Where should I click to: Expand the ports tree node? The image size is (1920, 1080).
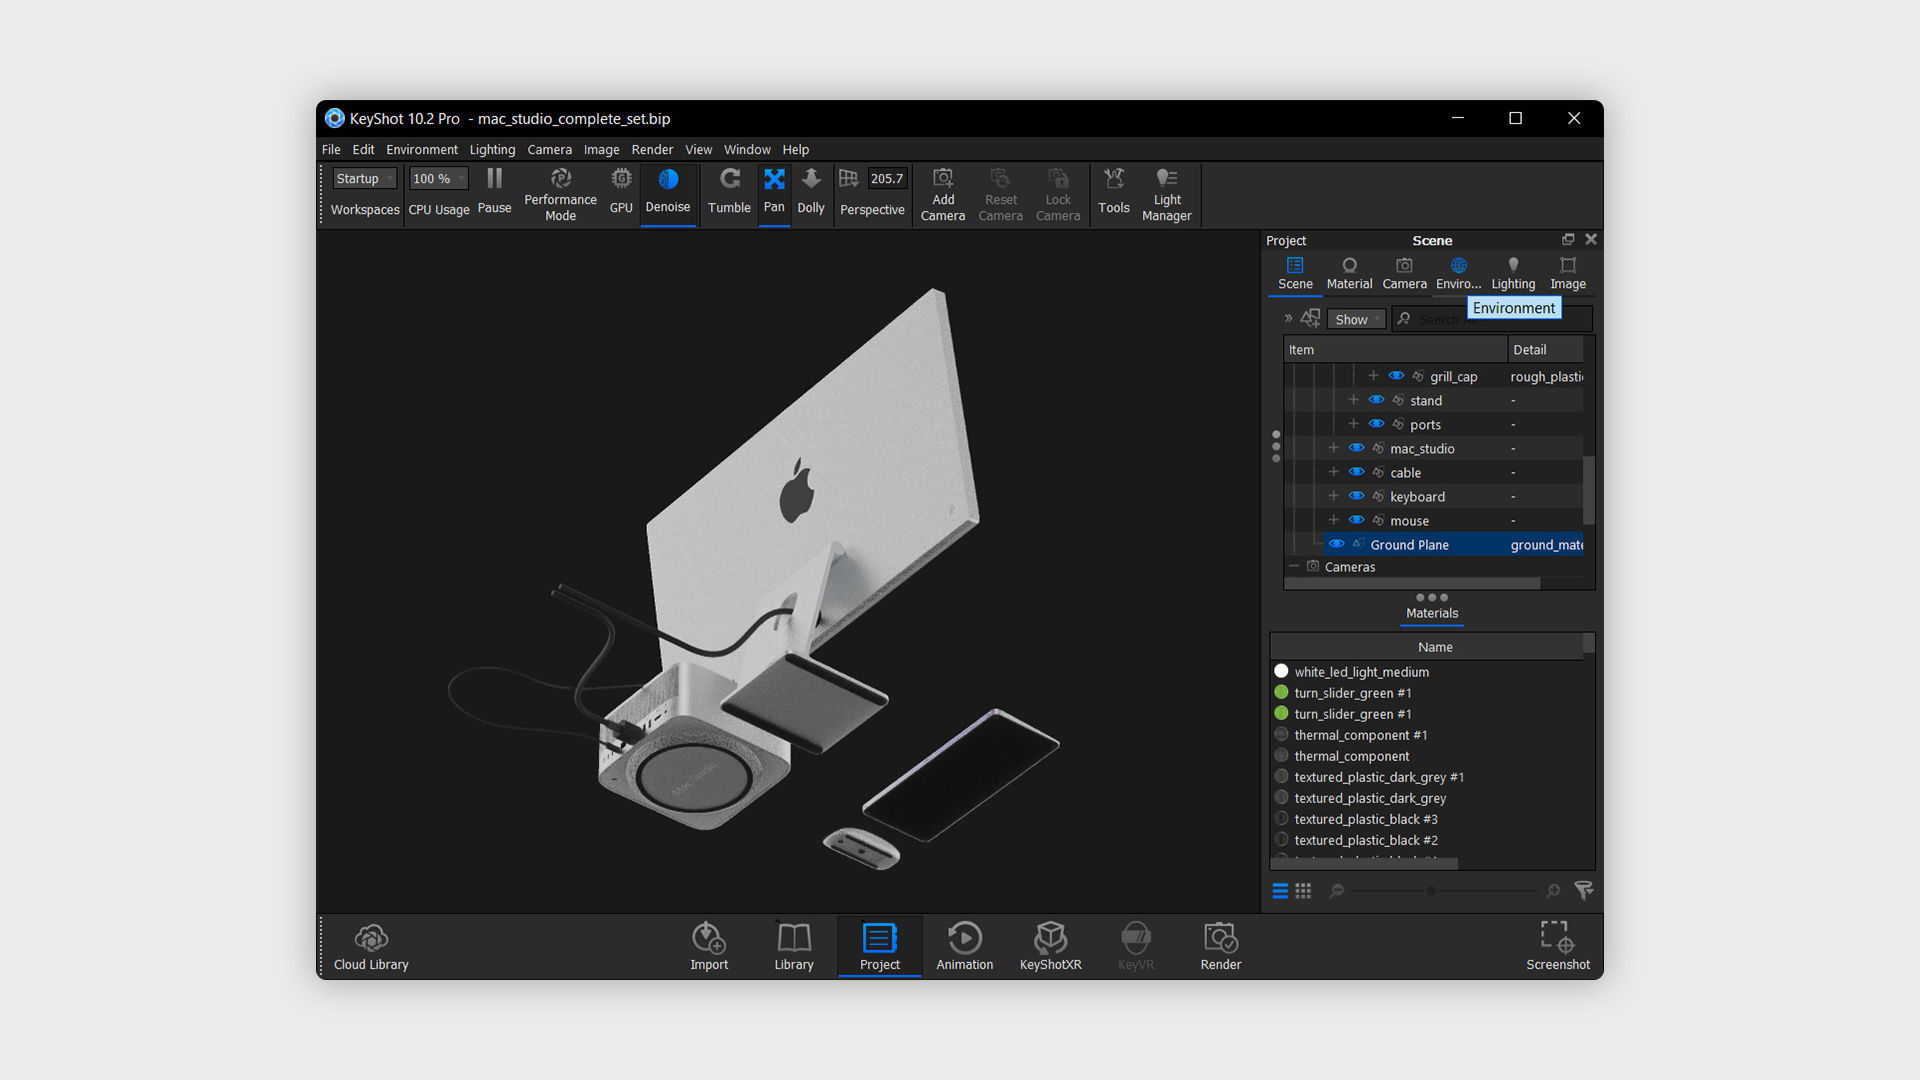click(x=1353, y=424)
